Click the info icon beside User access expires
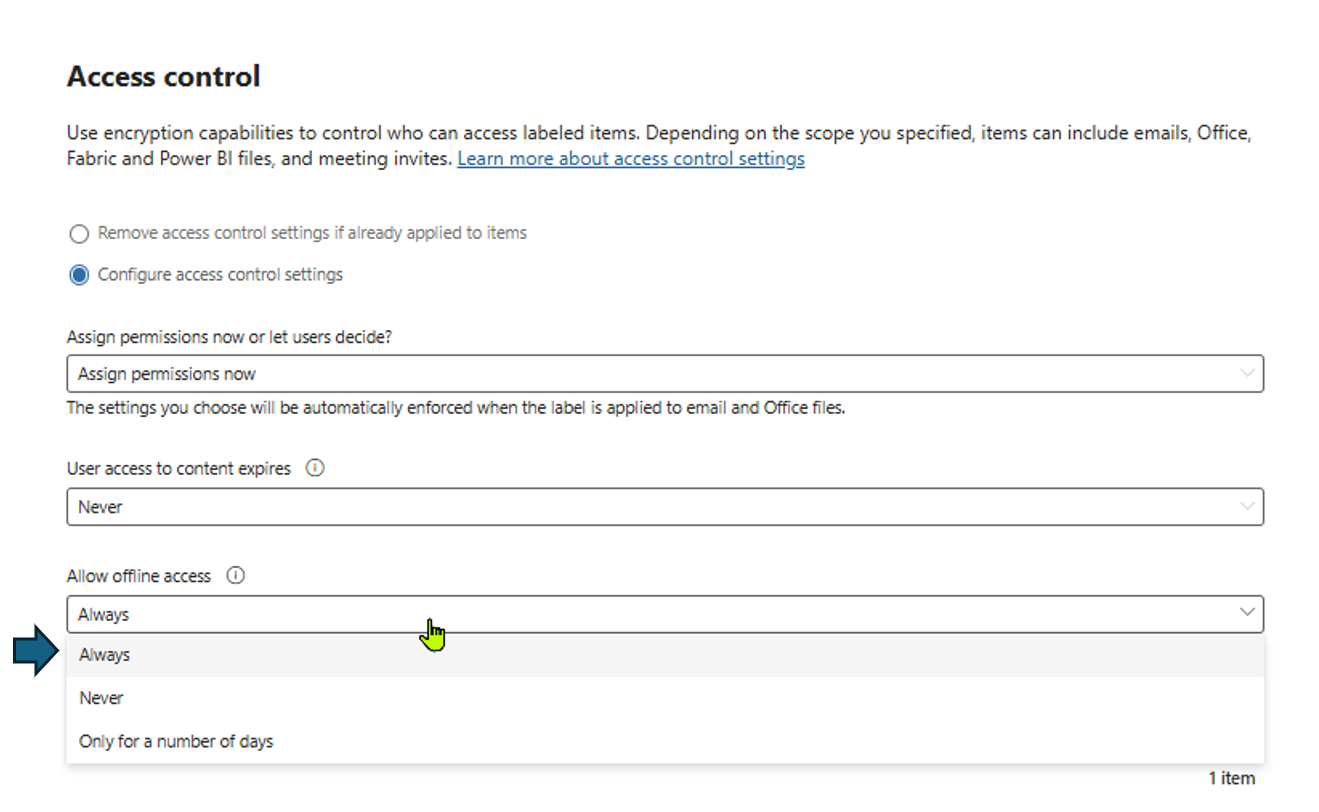1319x812 pixels. 315,468
